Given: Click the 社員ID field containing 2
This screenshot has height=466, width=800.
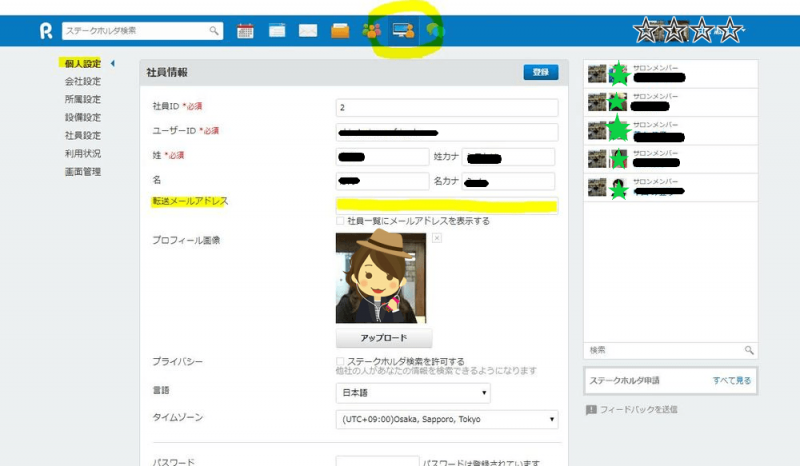Looking at the screenshot, I should (447, 108).
